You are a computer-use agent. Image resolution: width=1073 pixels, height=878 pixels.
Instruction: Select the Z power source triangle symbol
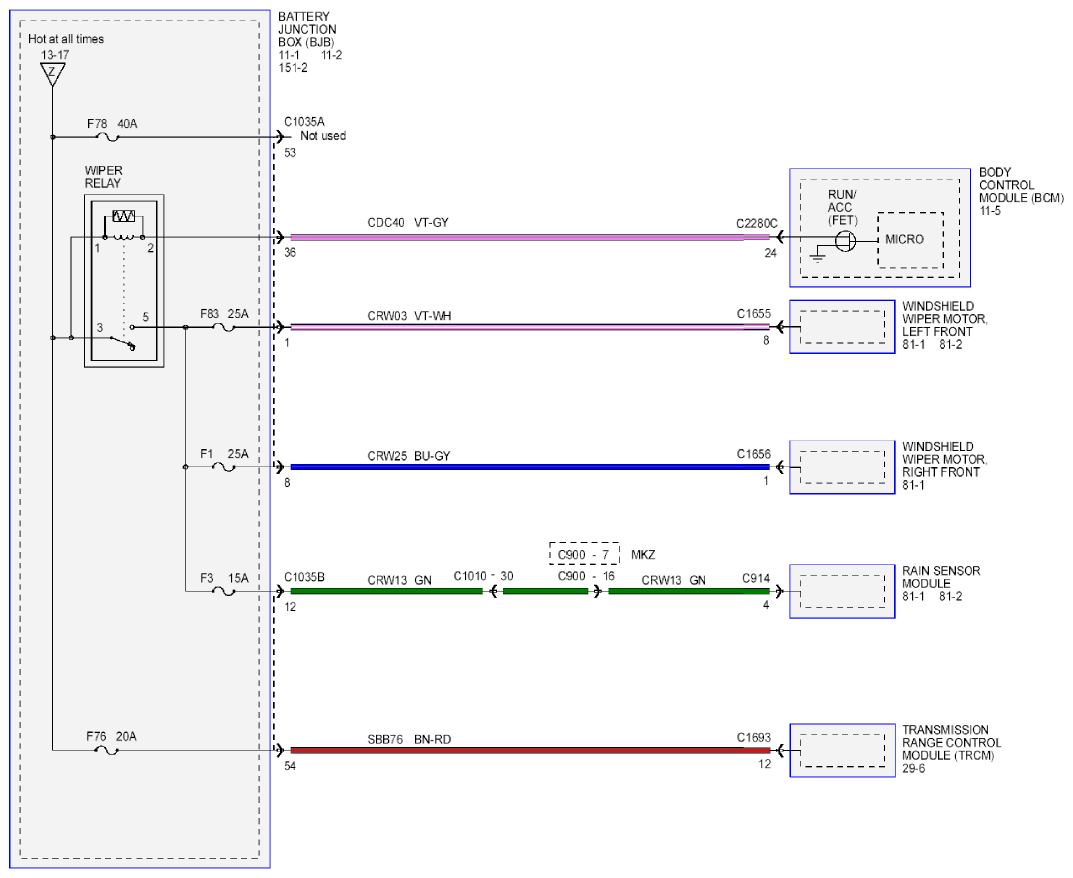[53, 74]
